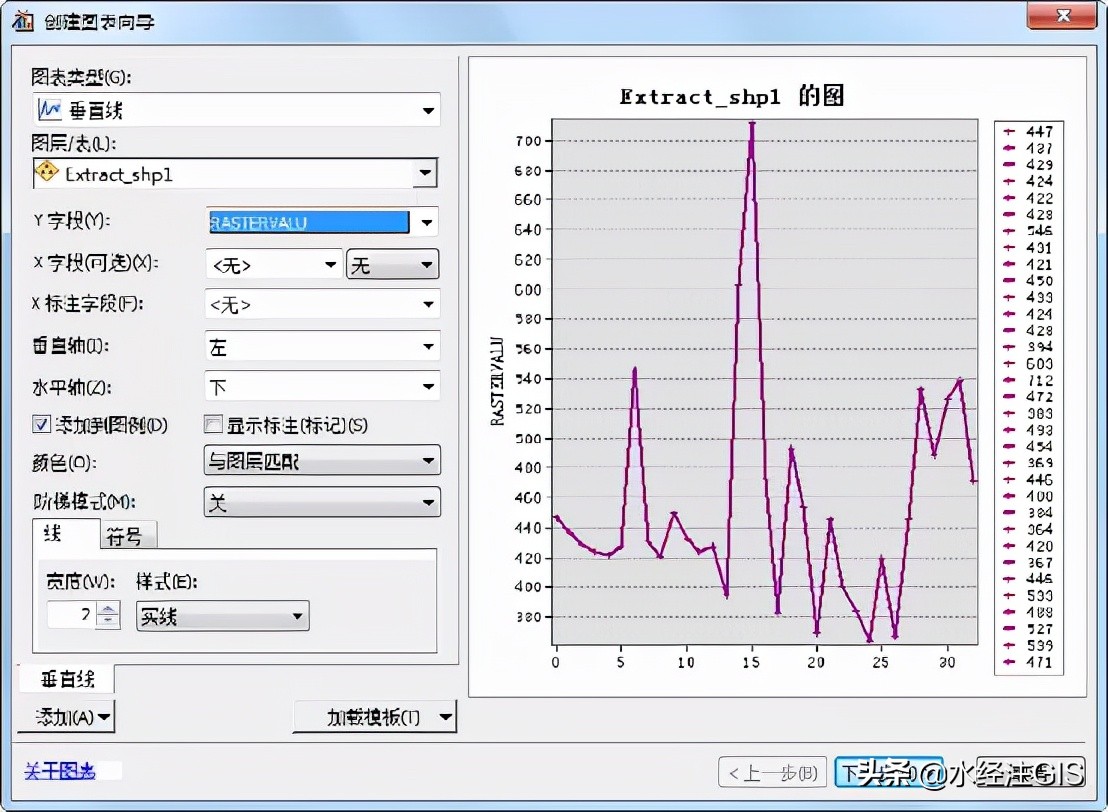Switch to the 符号 tab
The image size is (1108, 812).
coord(128,536)
